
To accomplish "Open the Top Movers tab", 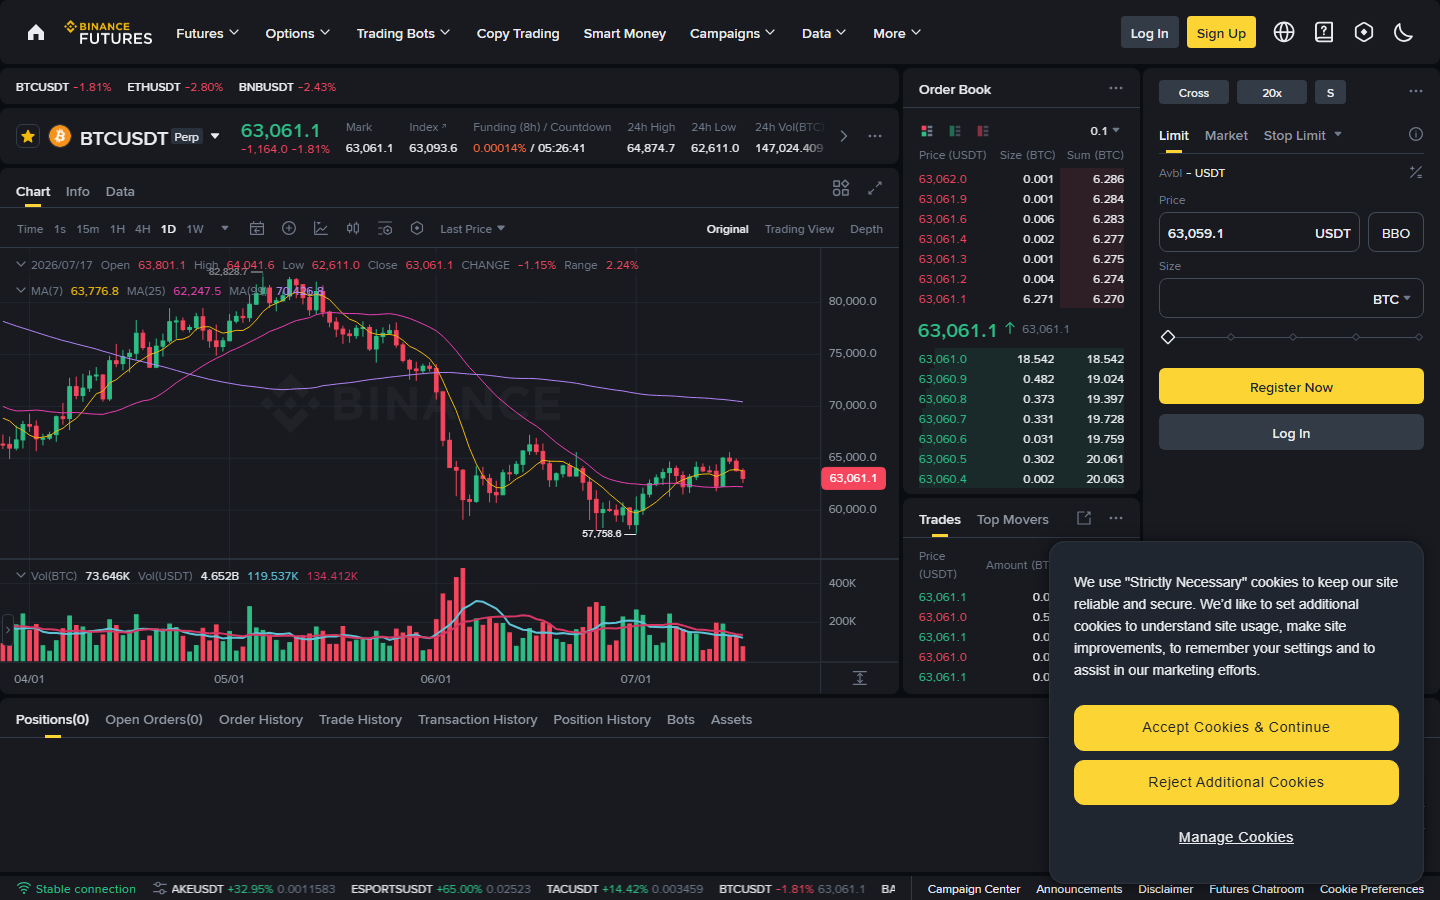I will point(1012,519).
